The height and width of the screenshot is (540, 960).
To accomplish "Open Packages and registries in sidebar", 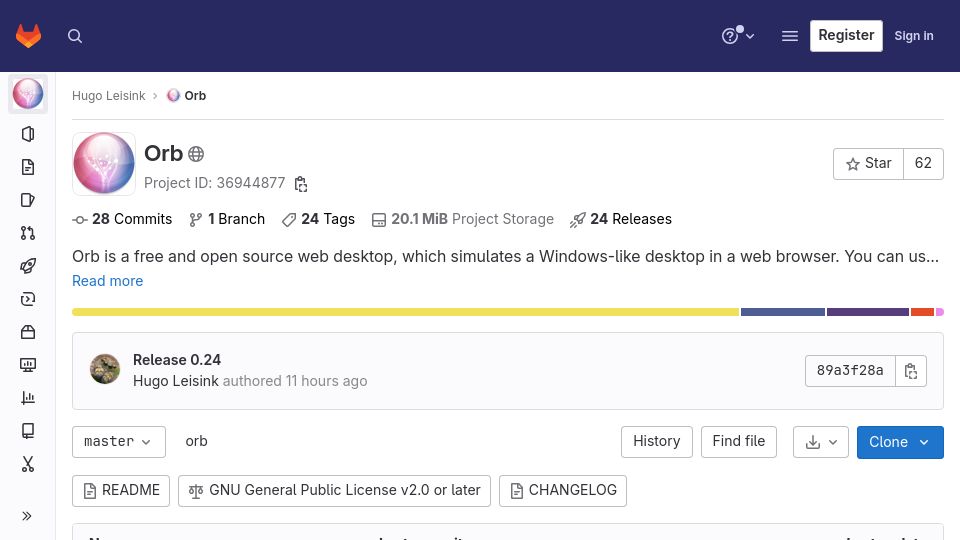I will tap(28, 332).
